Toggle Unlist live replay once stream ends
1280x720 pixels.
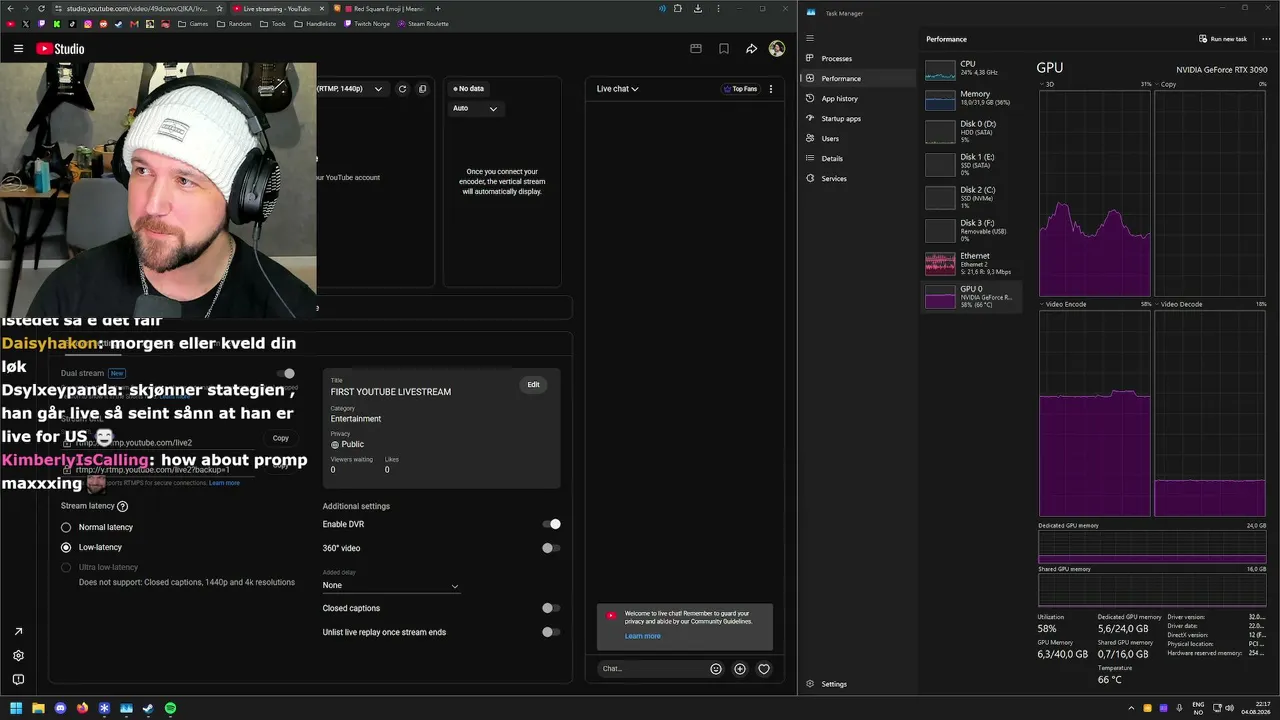click(551, 632)
